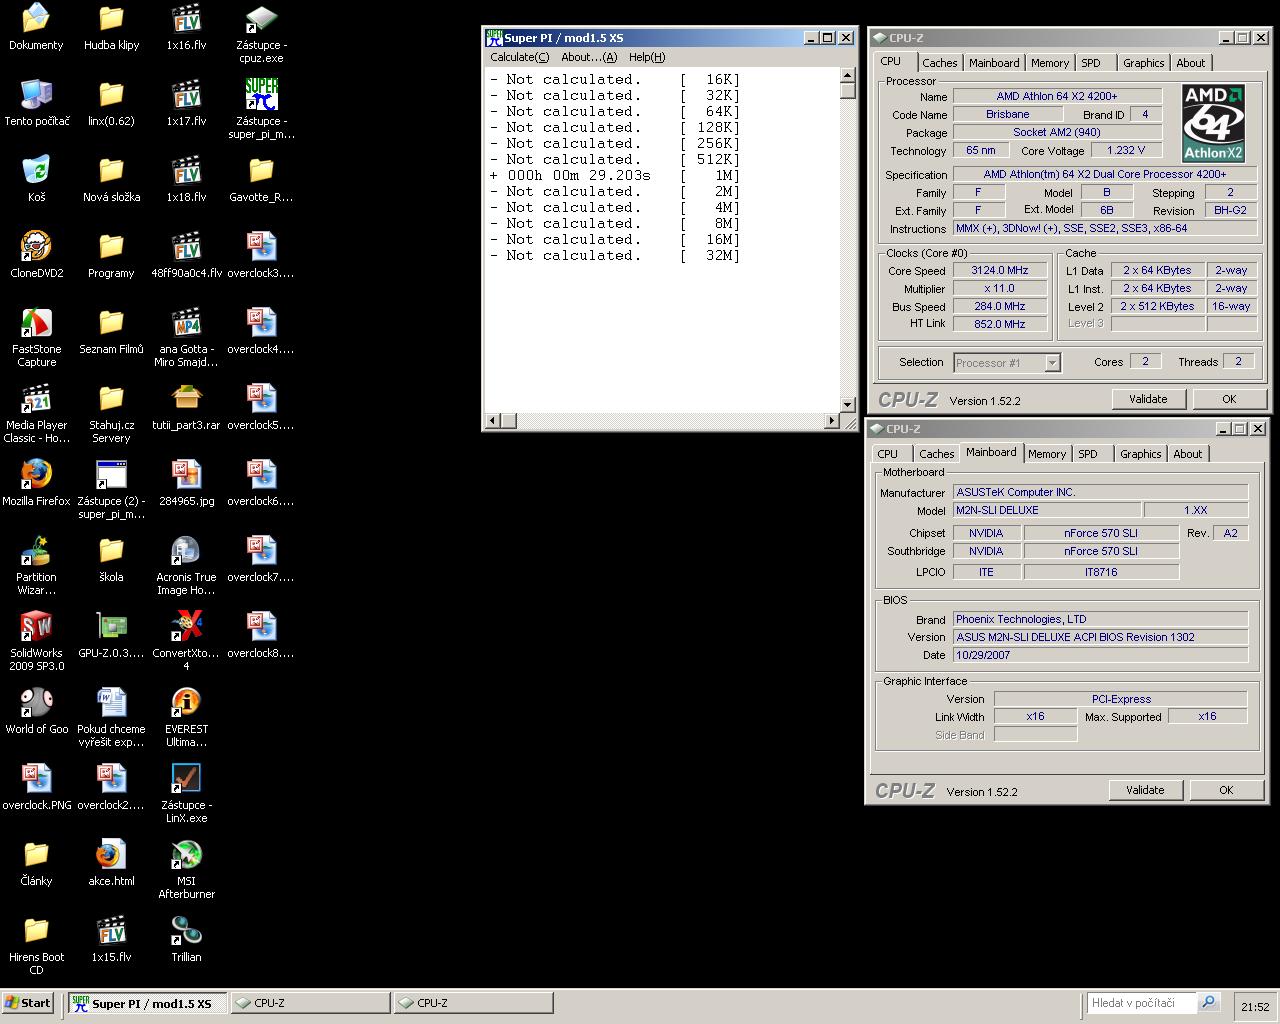Open the Windows Start button
Image resolution: width=1280 pixels, height=1024 pixels.
(x=28, y=1003)
